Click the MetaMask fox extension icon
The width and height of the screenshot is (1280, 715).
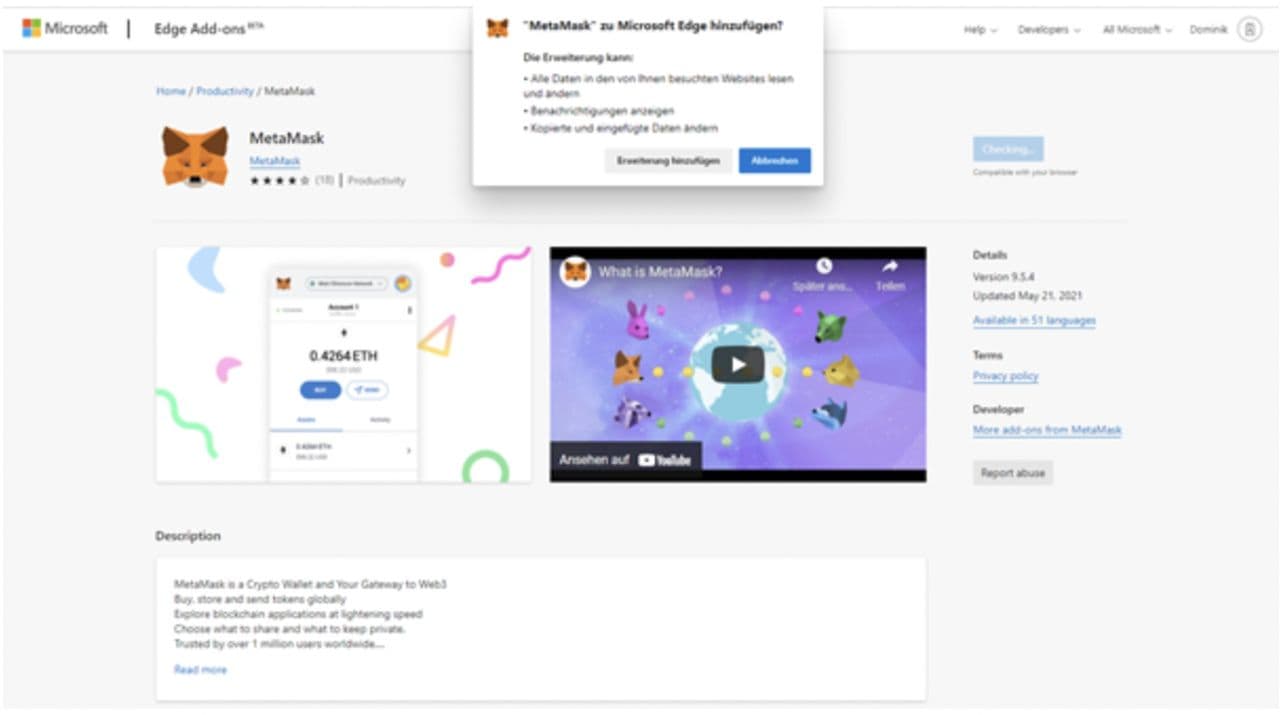195,157
